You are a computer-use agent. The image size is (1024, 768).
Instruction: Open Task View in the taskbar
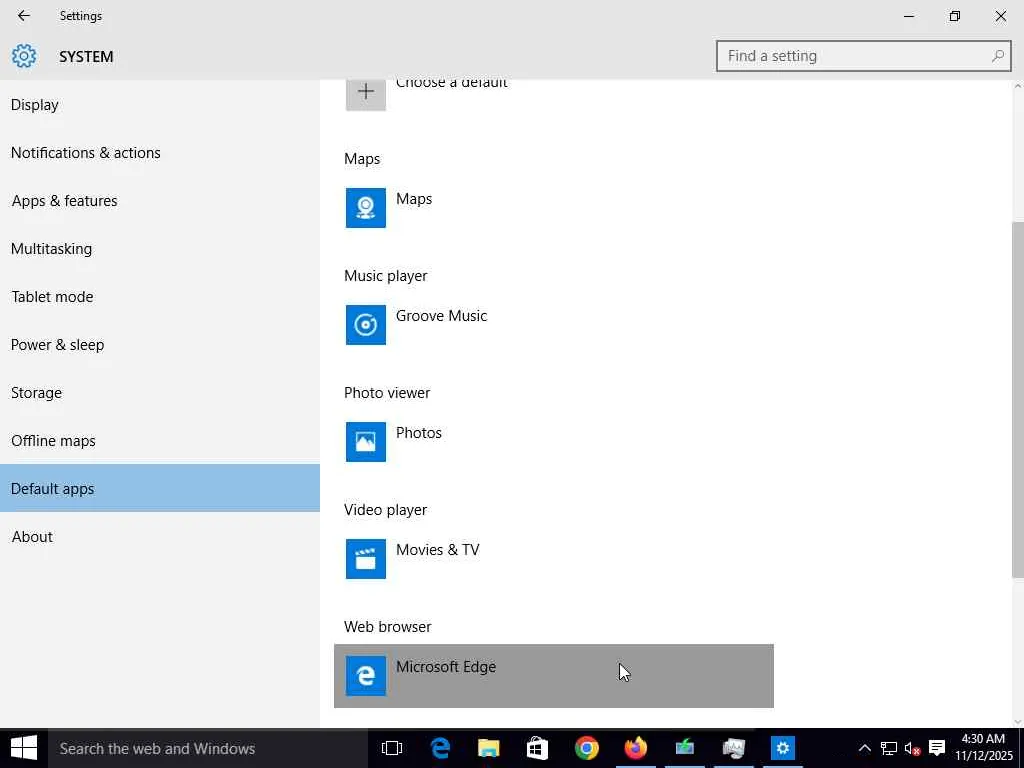392,748
